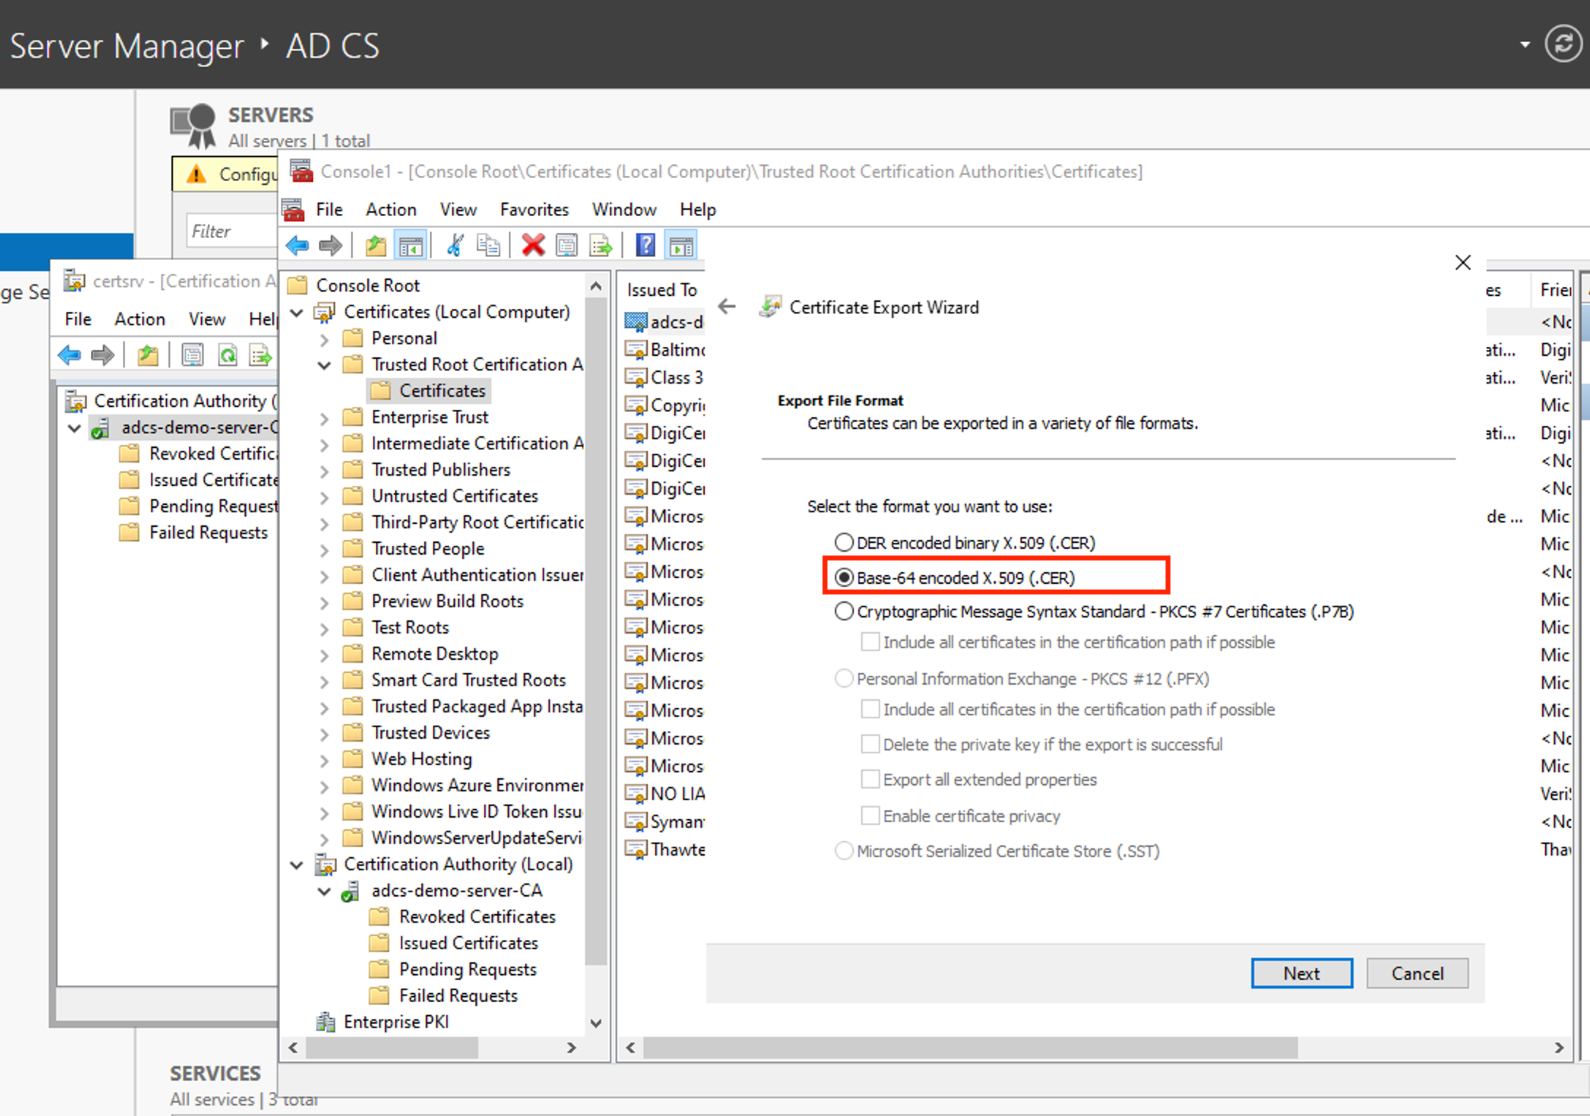Click the Forward arrow in certsrv window toolbar

tap(102, 355)
